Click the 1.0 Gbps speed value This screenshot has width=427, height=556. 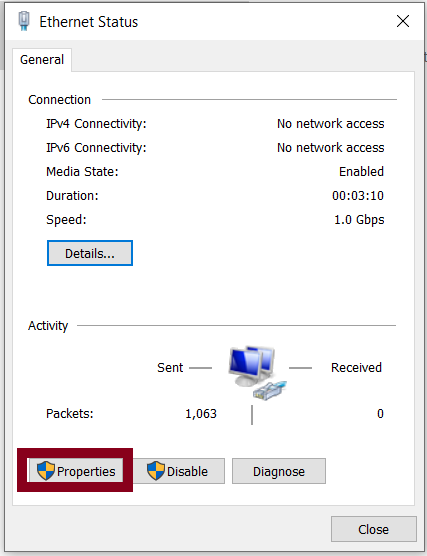click(x=359, y=220)
